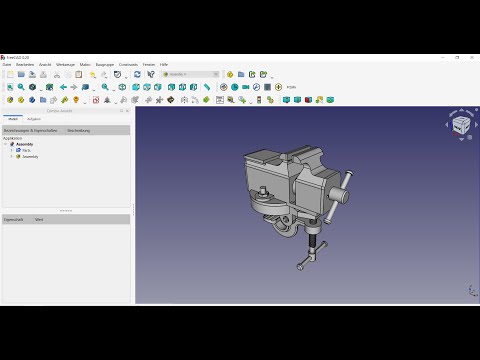The image size is (480, 360).
Task: Expand the child Assembly tree node
Action: point(12,156)
